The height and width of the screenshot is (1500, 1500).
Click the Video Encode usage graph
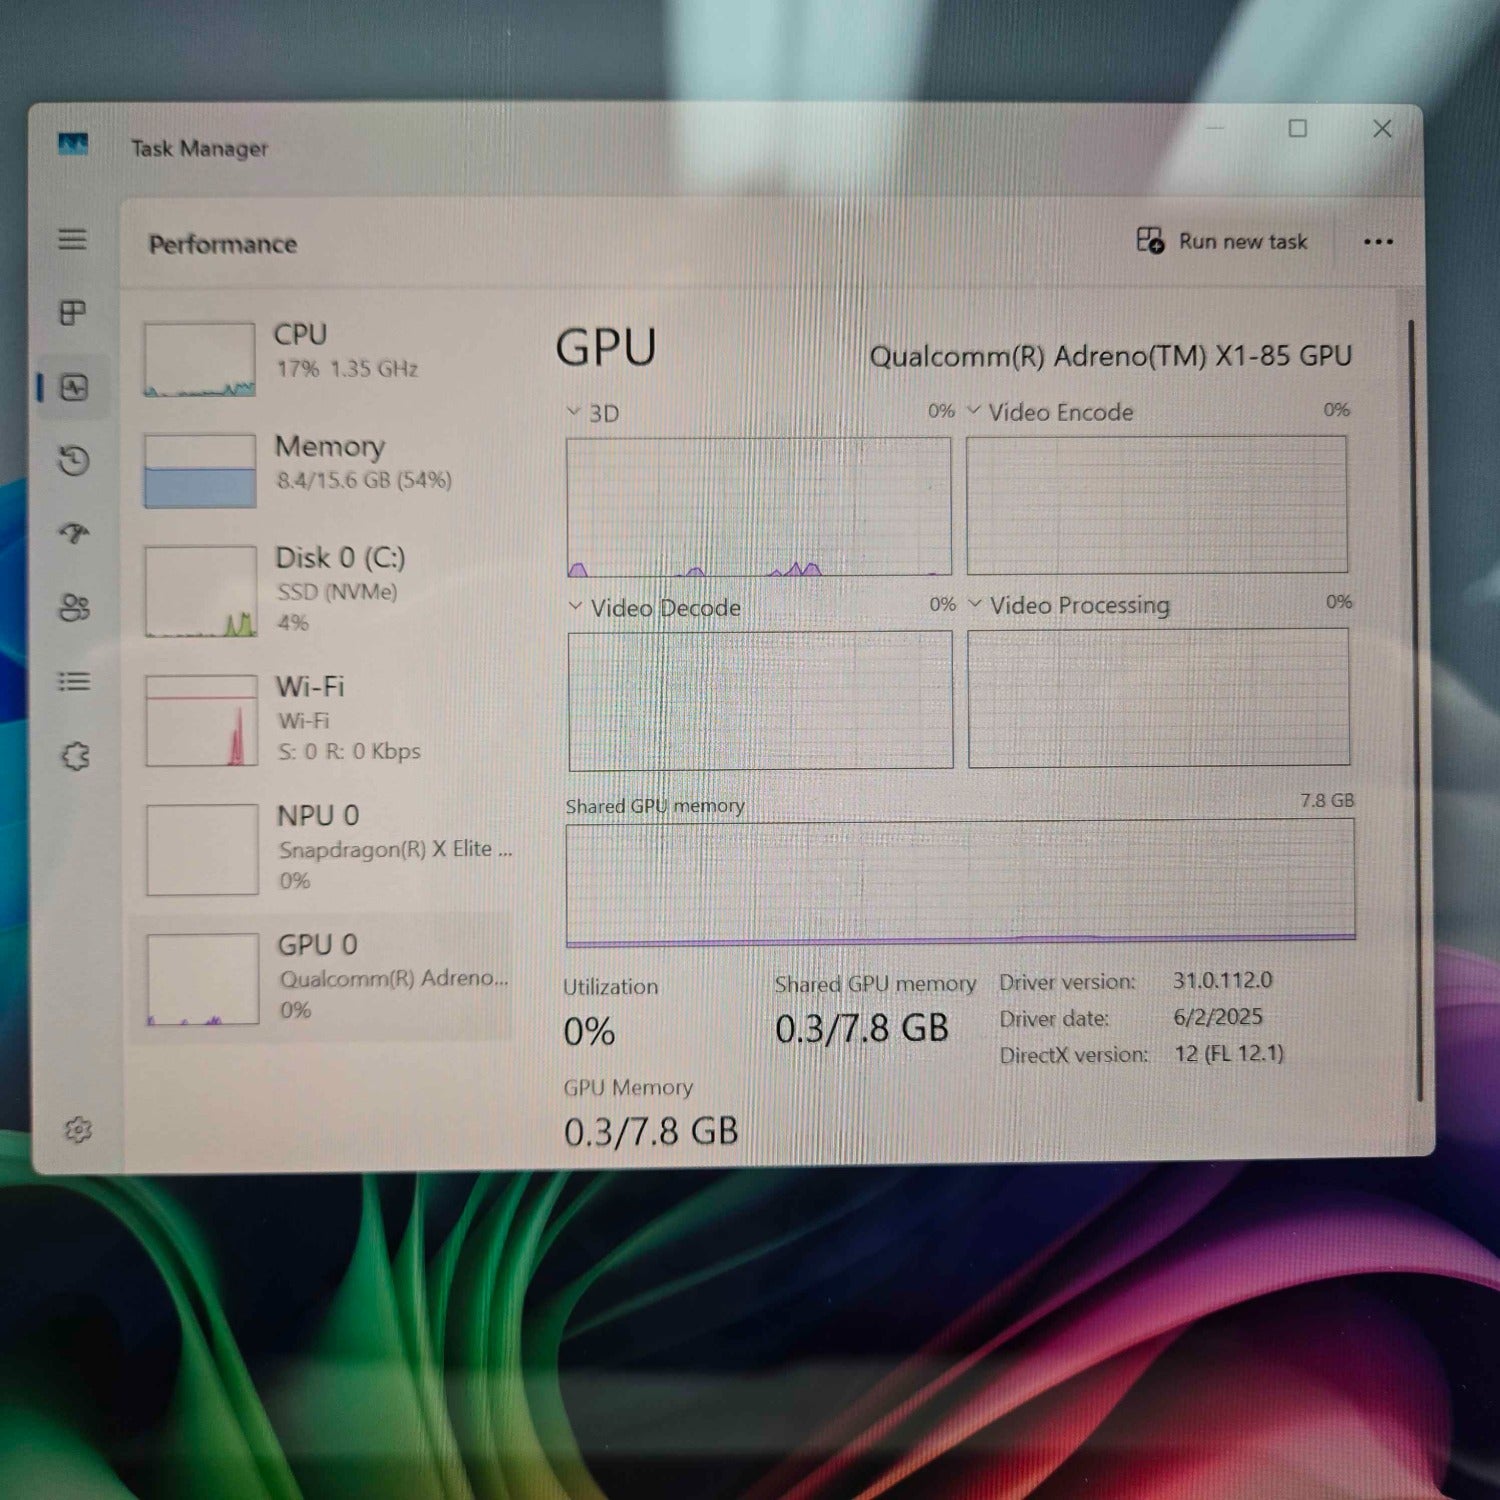[1157, 504]
